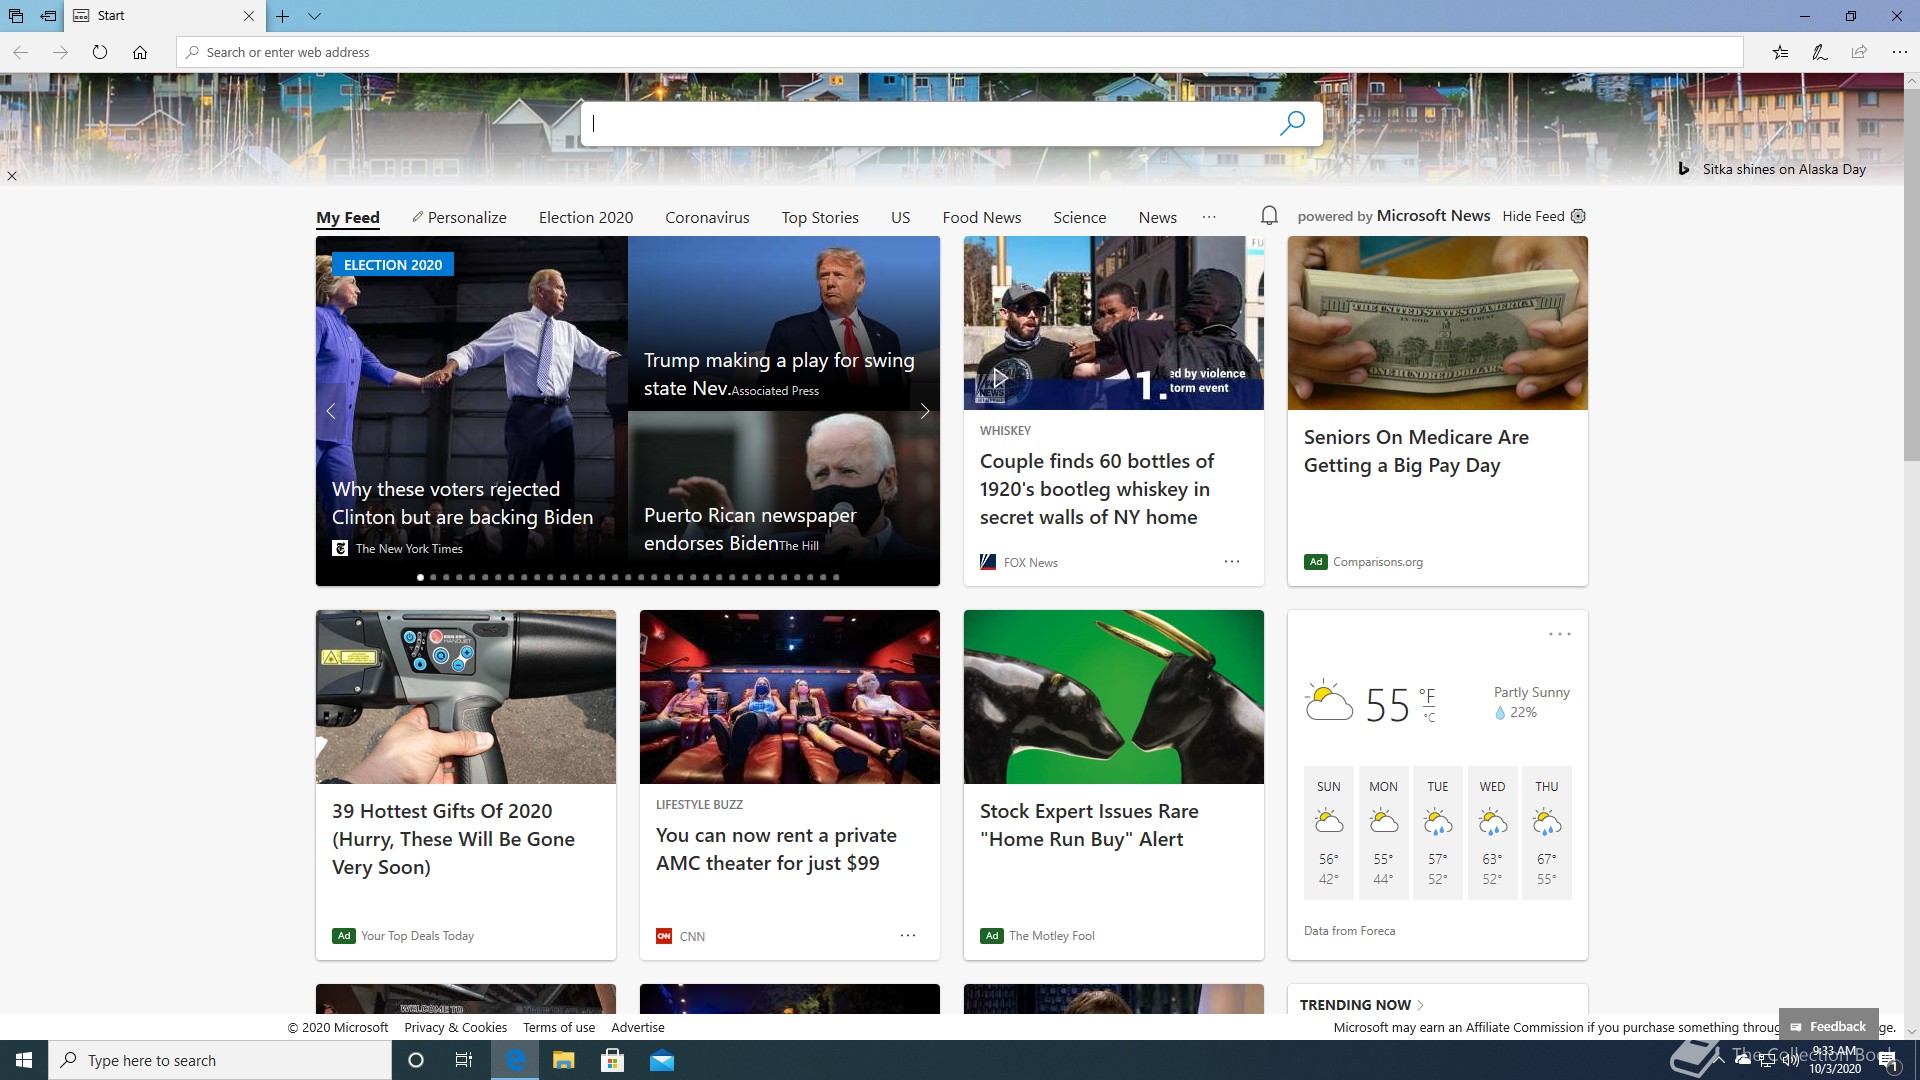Go forward in browser history

pos(60,52)
